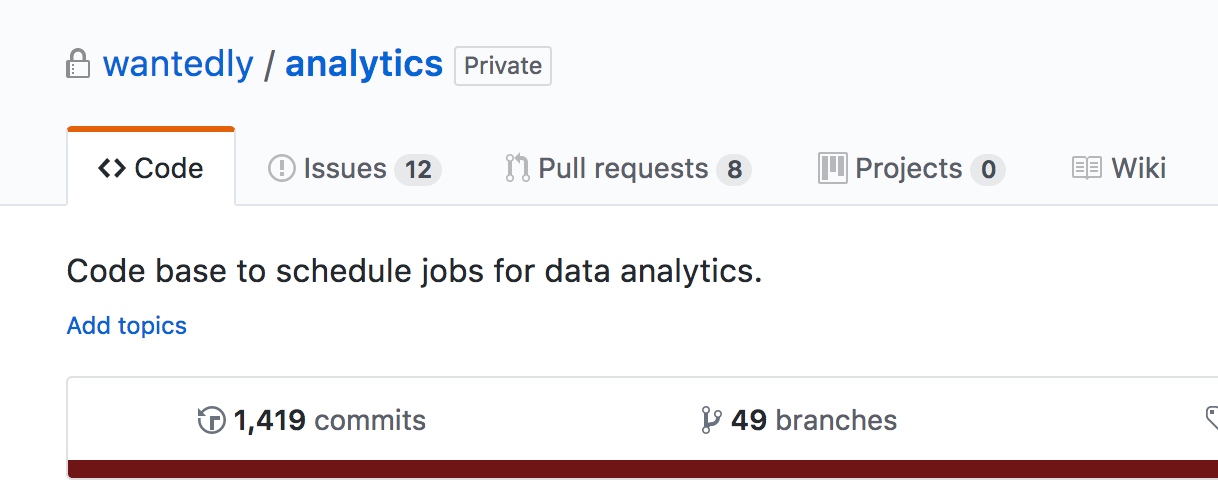Click the lock icon beside the repository name
This screenshot has height=496, width=1218.
78,65
